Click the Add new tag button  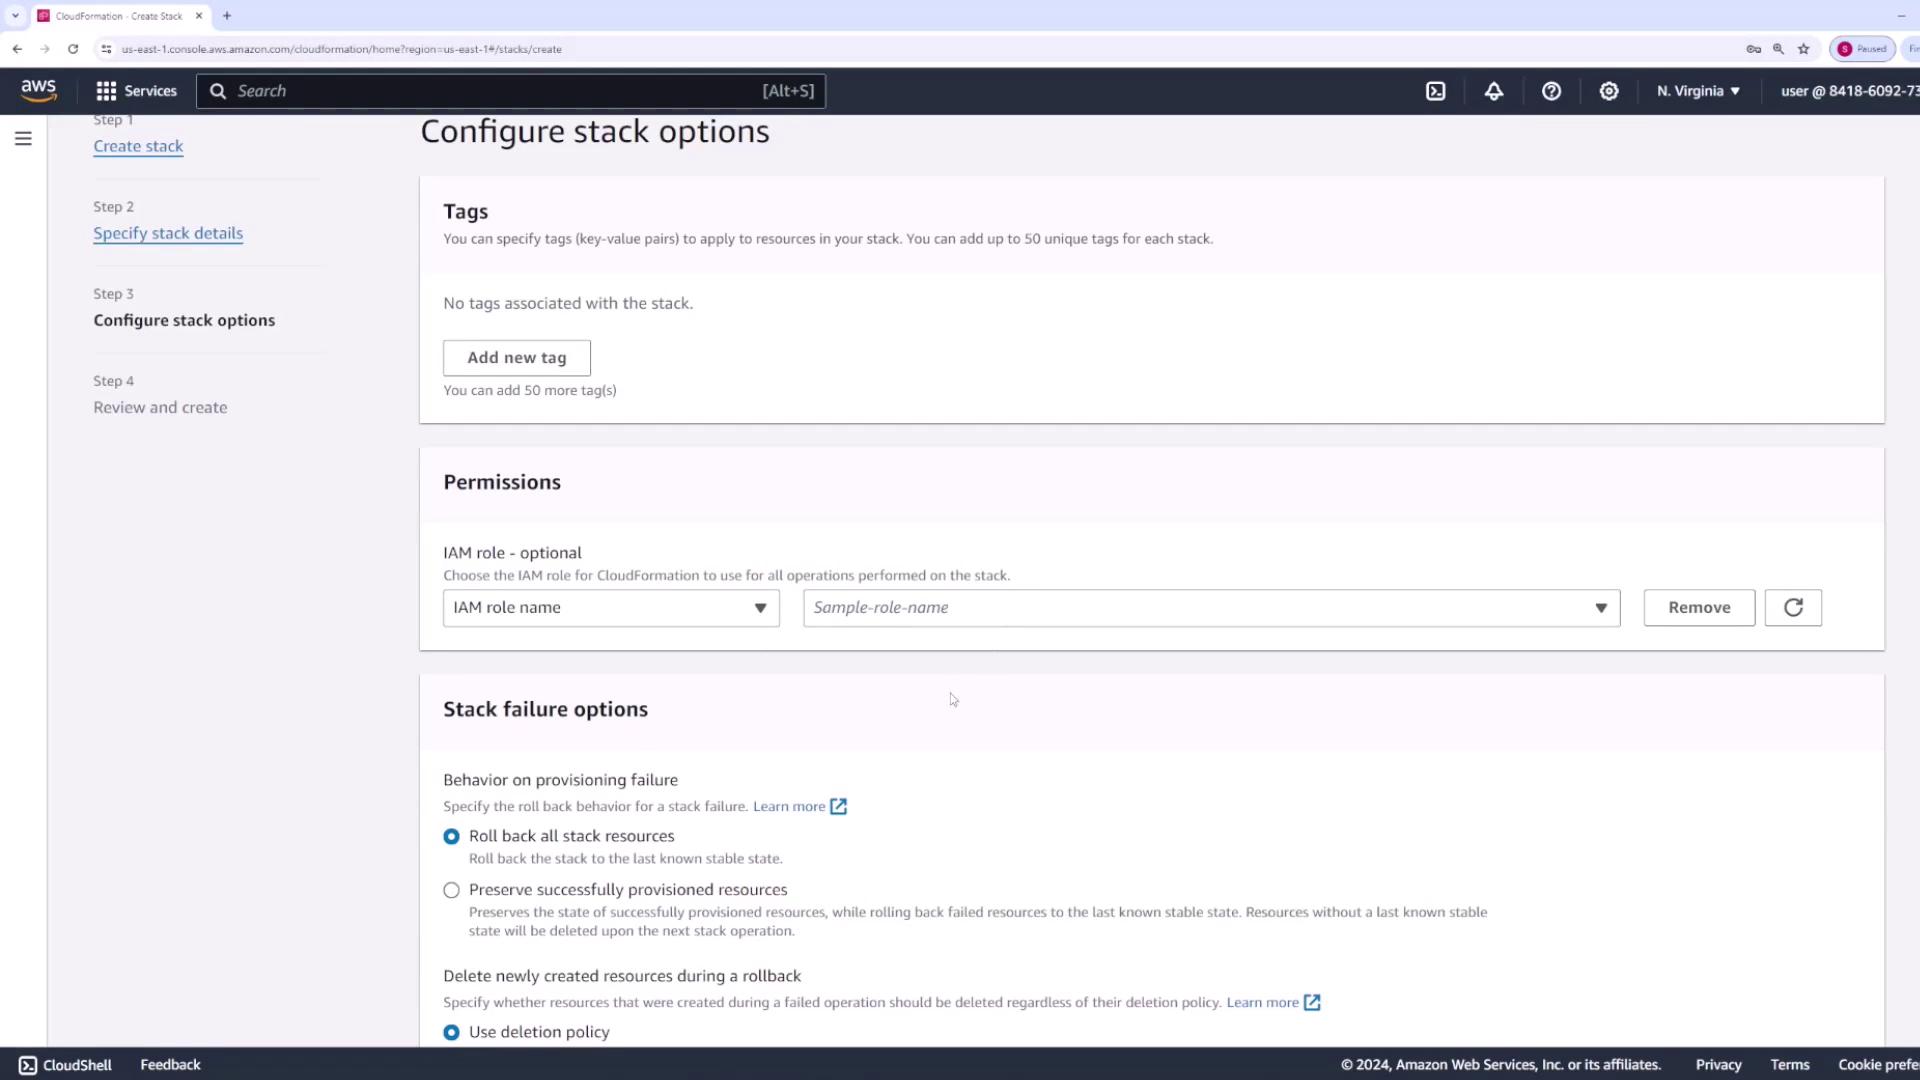[x=516, y=358]
